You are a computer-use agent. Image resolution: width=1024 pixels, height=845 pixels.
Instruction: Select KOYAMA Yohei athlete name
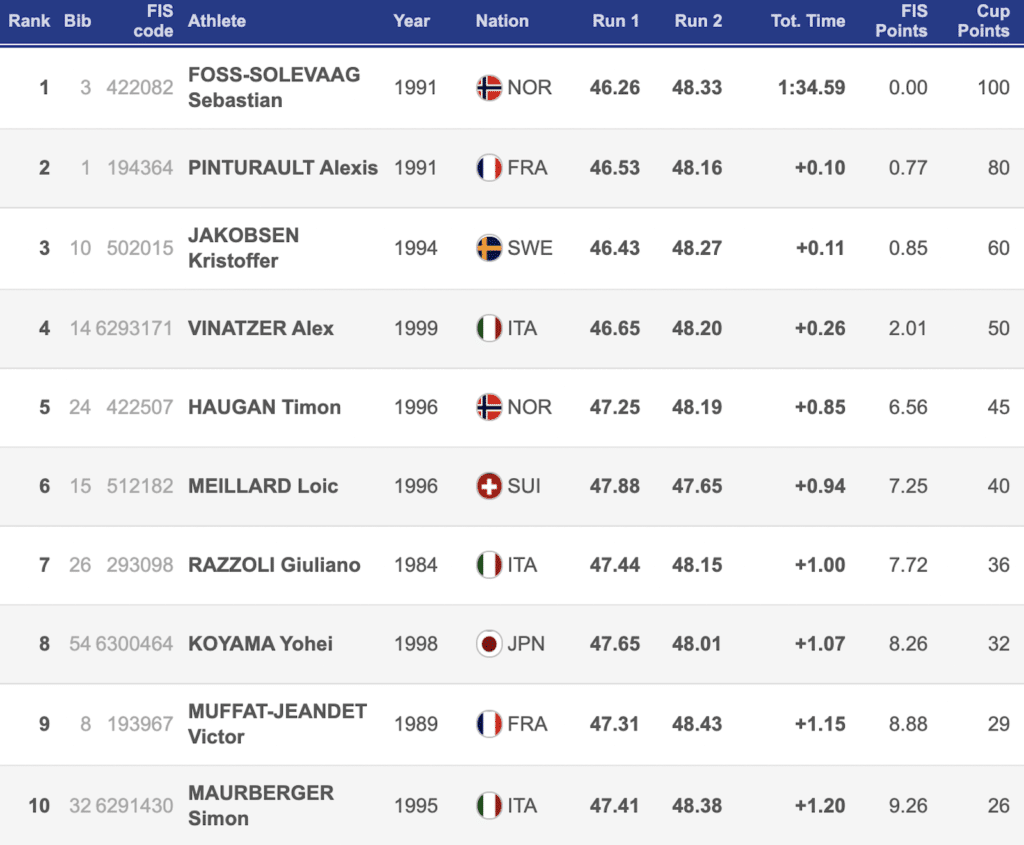pyautogui.click(x=260, y=644)
